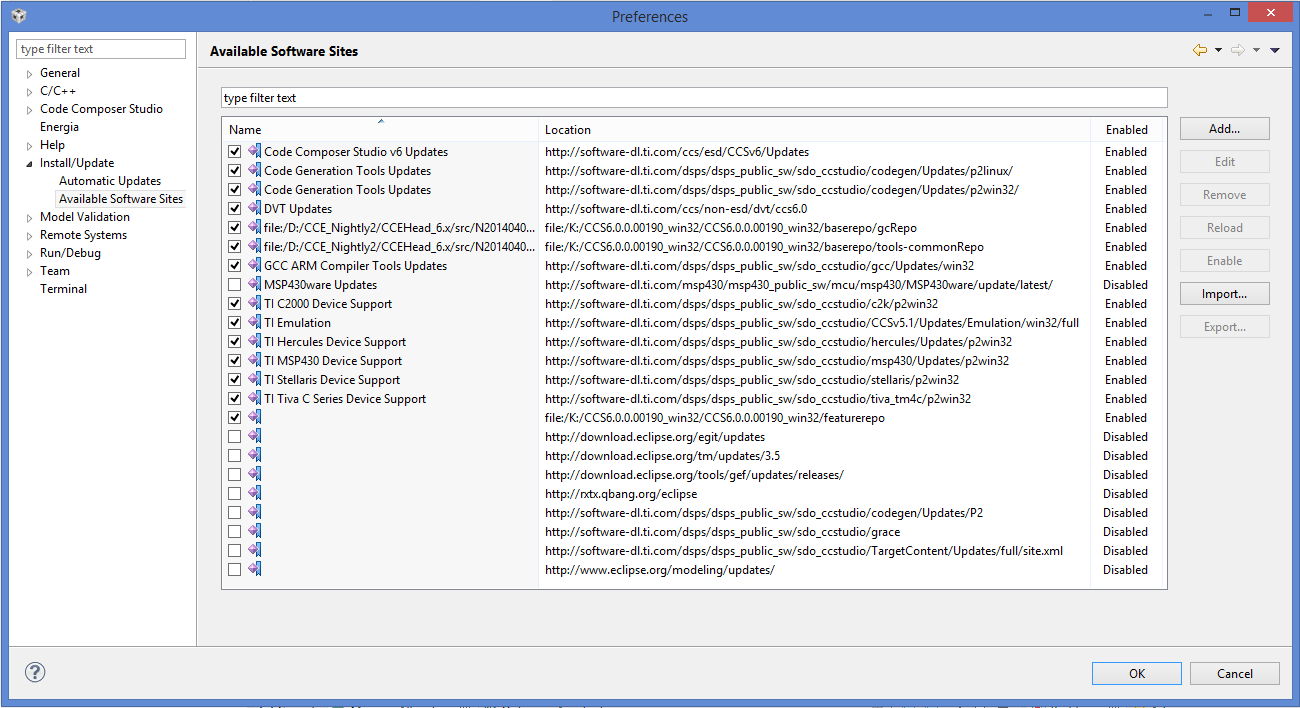The width and height of the screenshot is (1300, 708).
Task: Click site icon for DVT Updates row
Action: click(254, 209)
